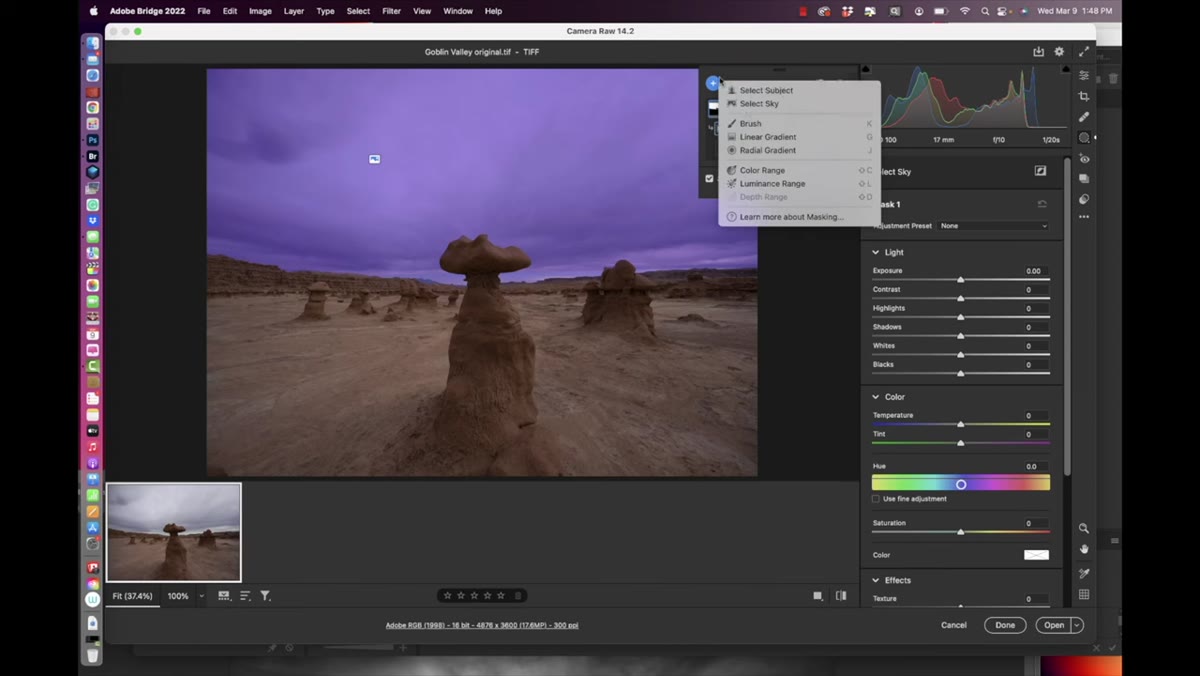Click the save image download icon
Screen dimensions: 1200x676
pyautogui.click(x=1038, y=52)
